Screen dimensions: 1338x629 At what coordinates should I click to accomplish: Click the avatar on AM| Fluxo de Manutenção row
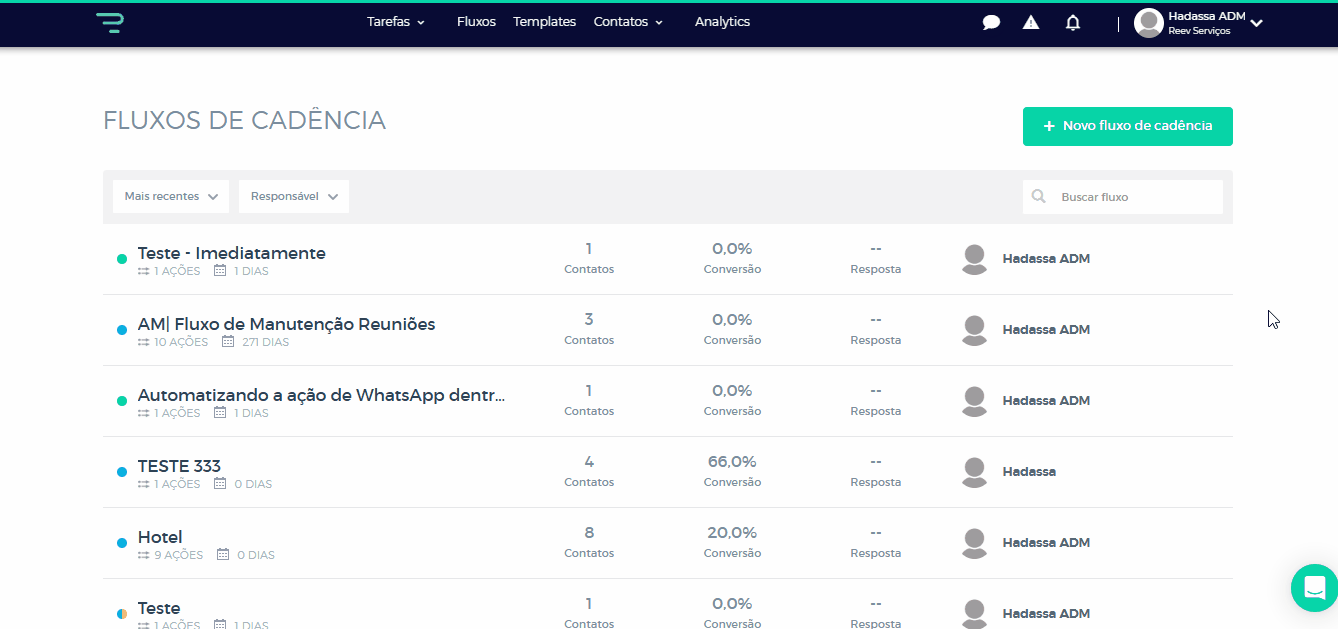975,330
